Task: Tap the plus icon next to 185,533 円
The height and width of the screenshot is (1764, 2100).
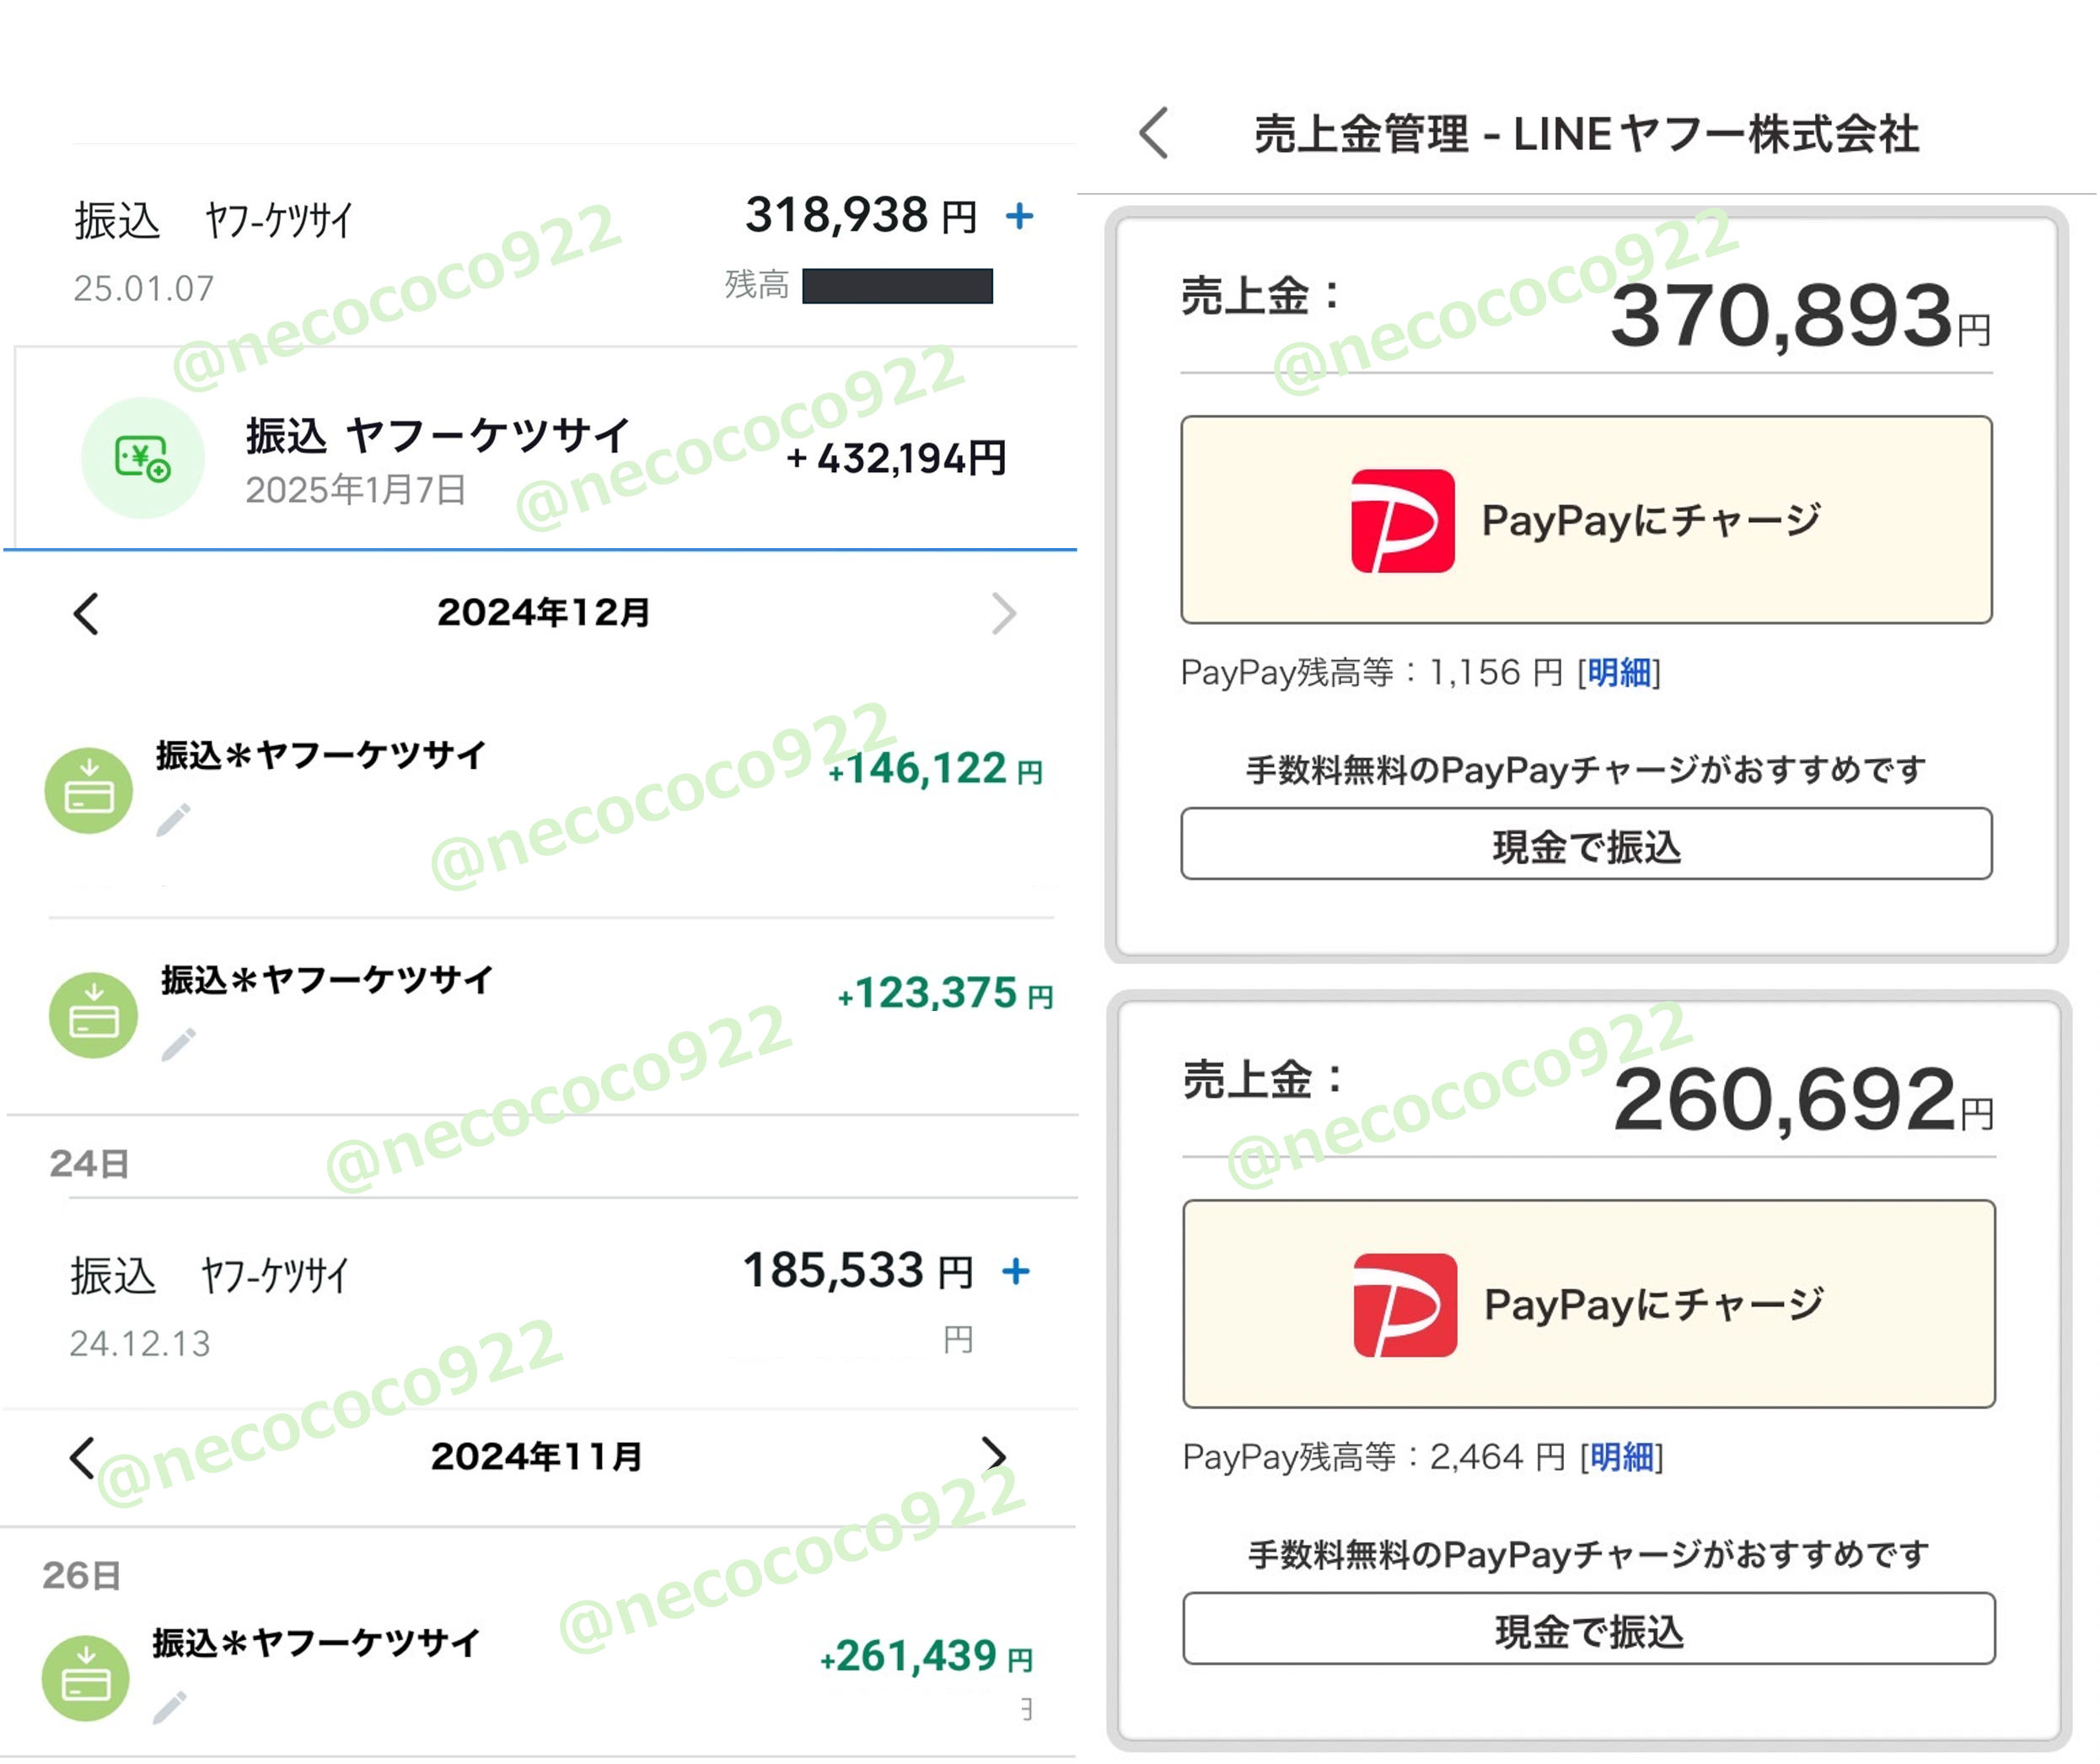Action: click(1016, 1271)
